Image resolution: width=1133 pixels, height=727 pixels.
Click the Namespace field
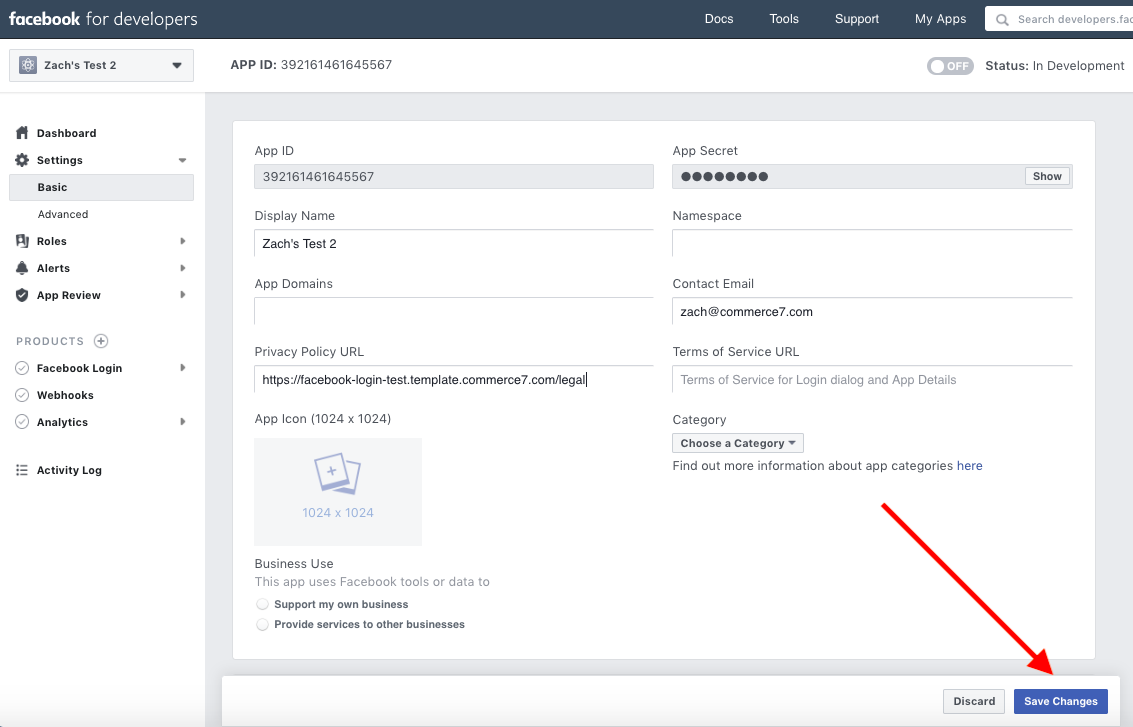[x=872, y=244]
